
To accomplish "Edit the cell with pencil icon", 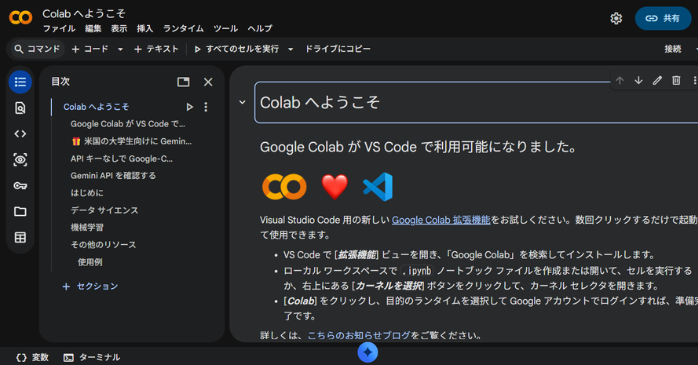I will [657, 81].
